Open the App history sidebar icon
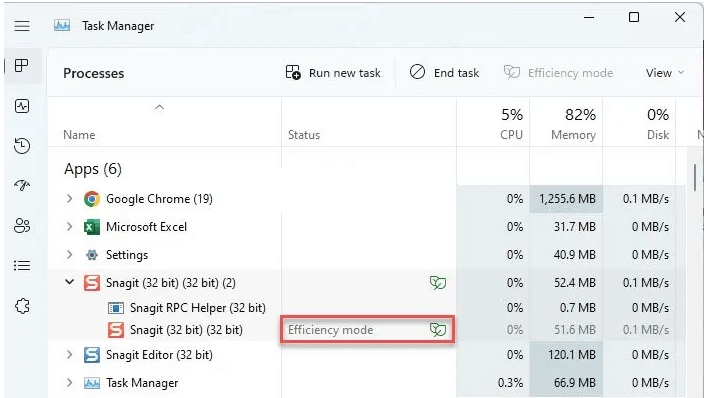This screenshot has width=704, height=398. point(22,146)
